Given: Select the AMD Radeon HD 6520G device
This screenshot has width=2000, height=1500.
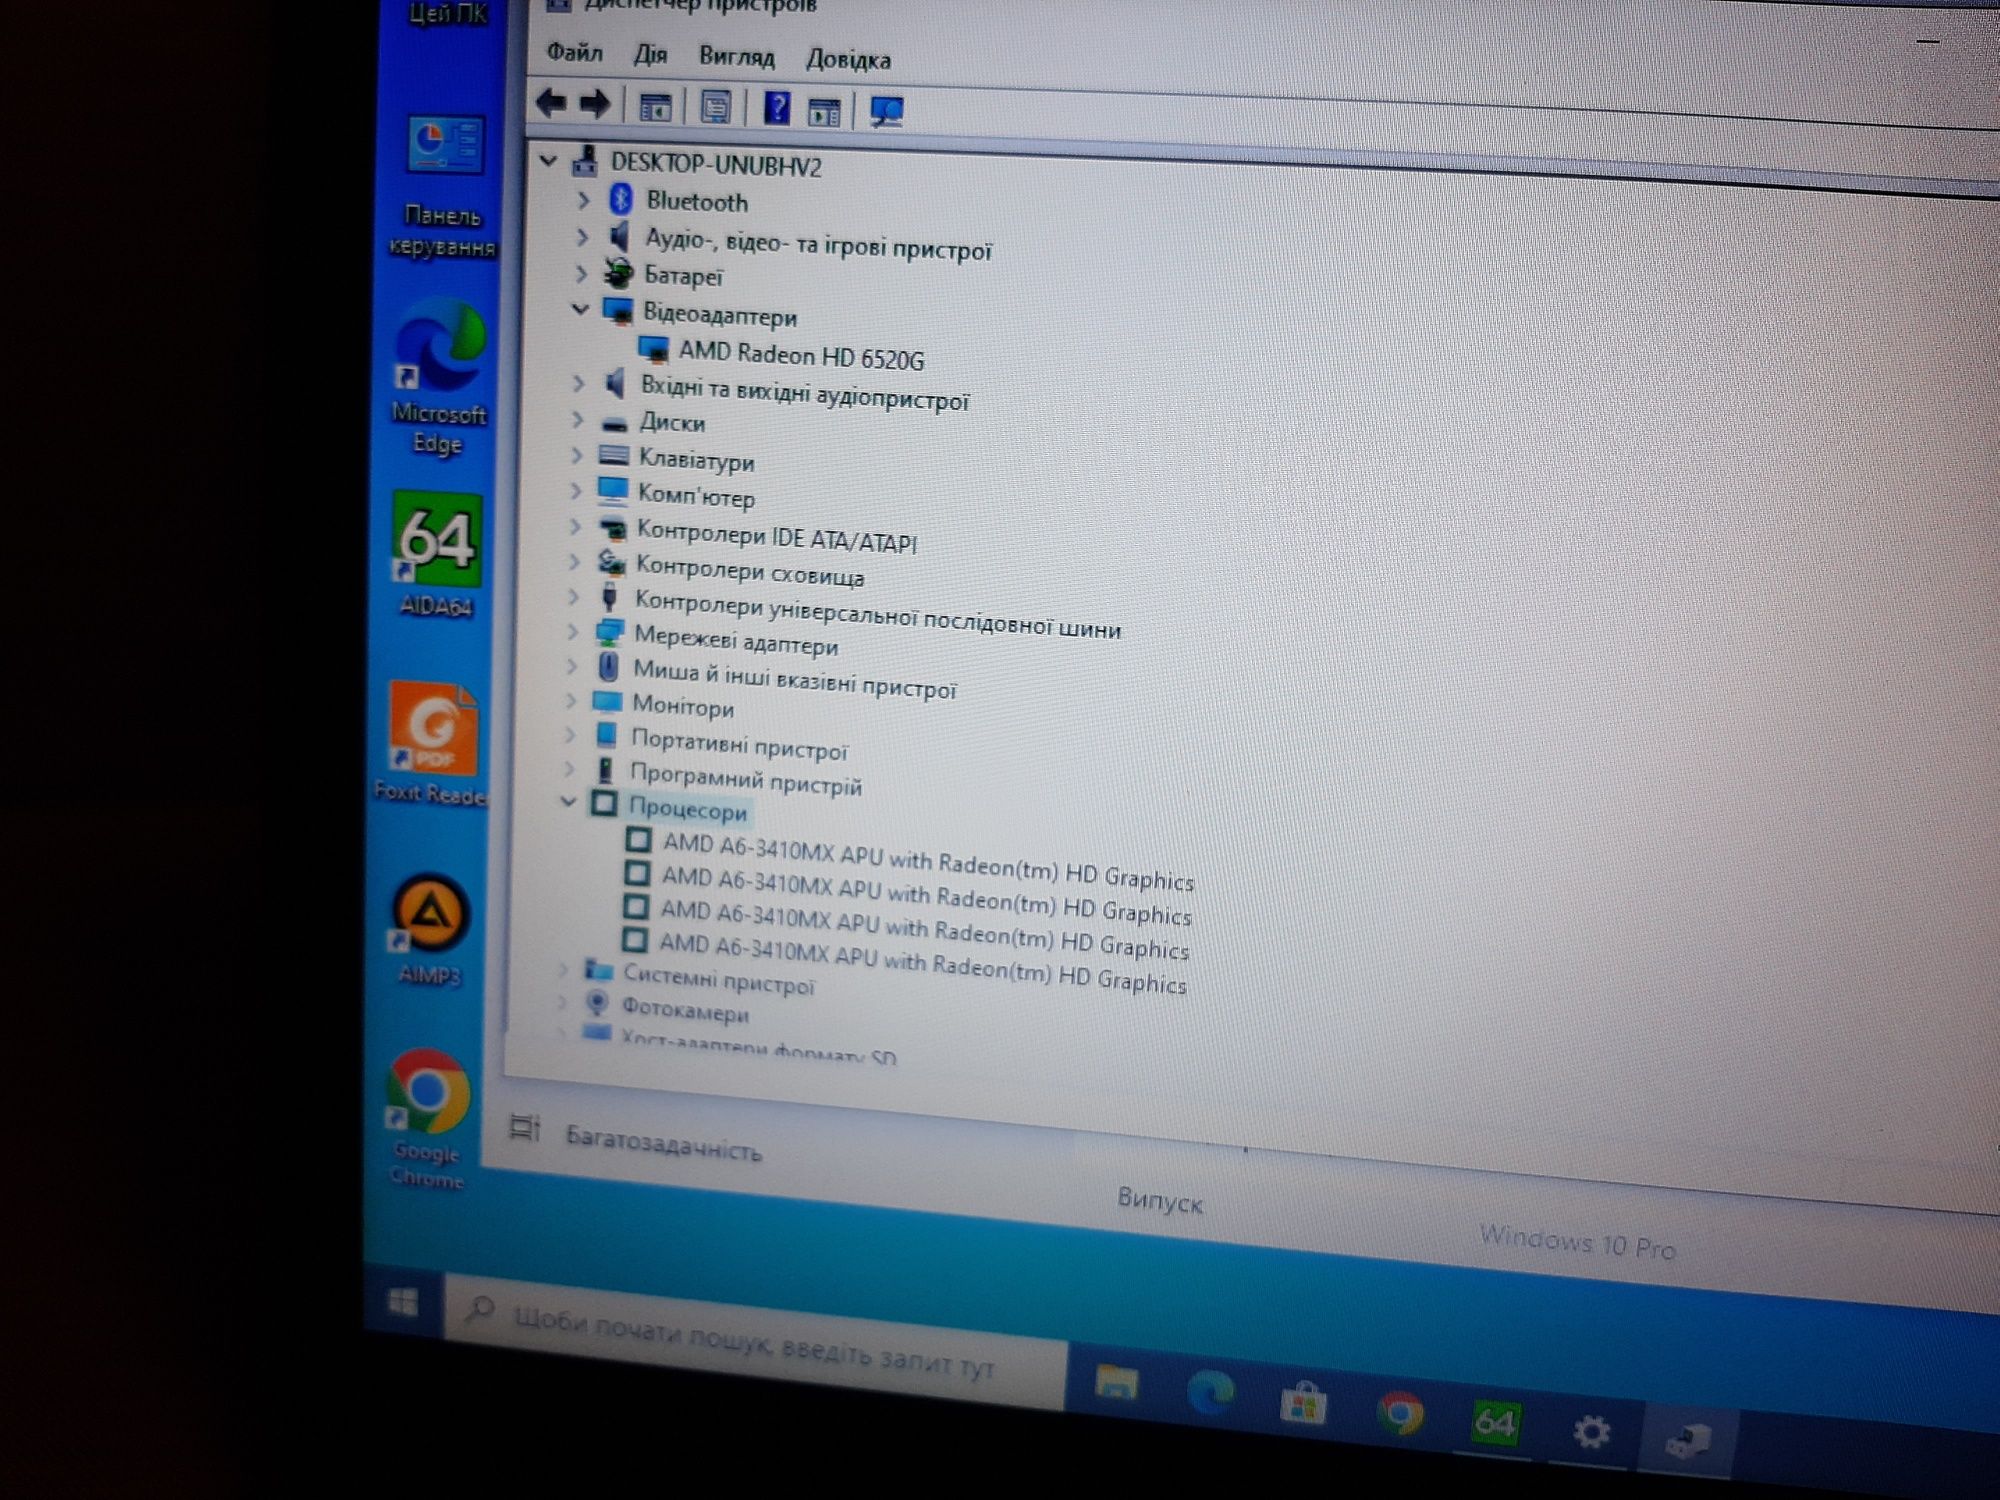Looking at the screenshot, I should coord(802,355).
